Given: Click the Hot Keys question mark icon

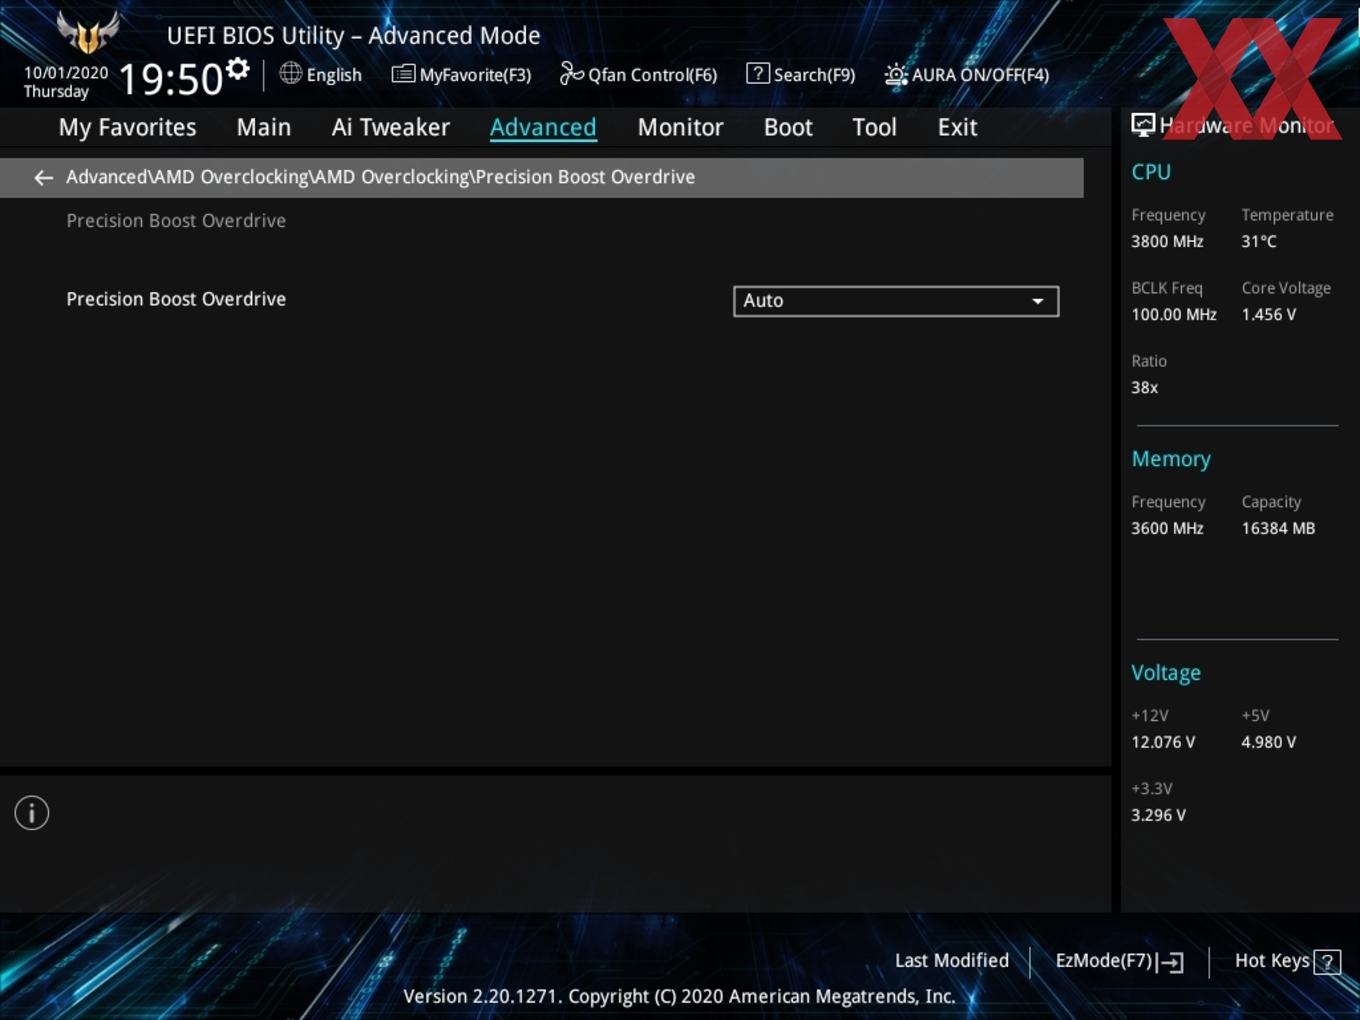Looking at the screenshot, I should (x=1327, y=962).
